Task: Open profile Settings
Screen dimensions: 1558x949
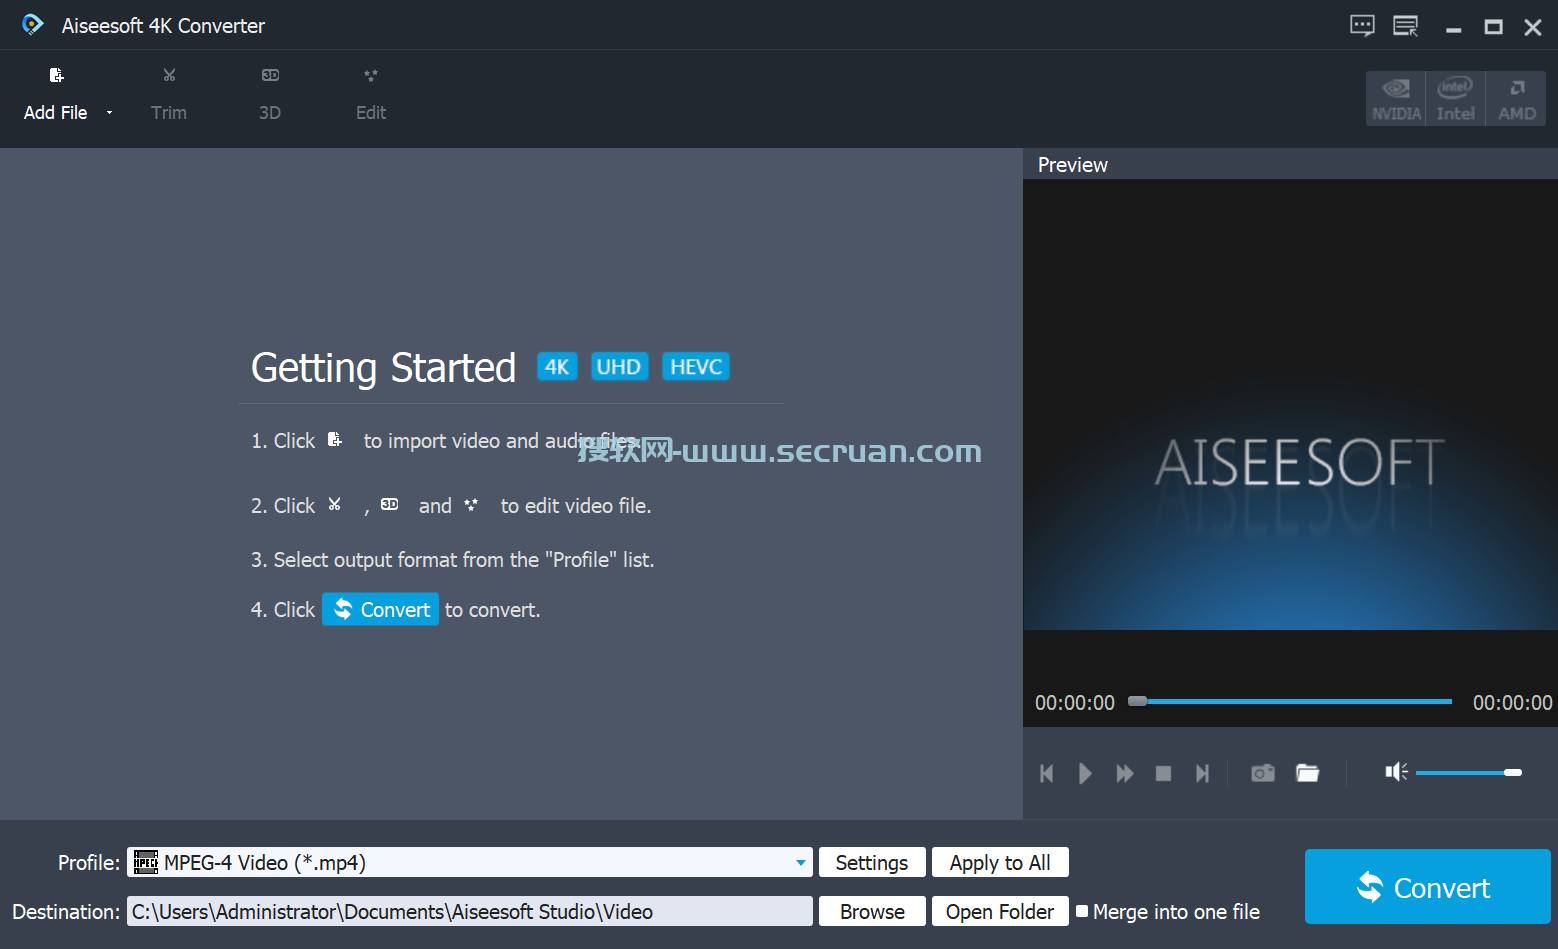Action: (872, 862)
